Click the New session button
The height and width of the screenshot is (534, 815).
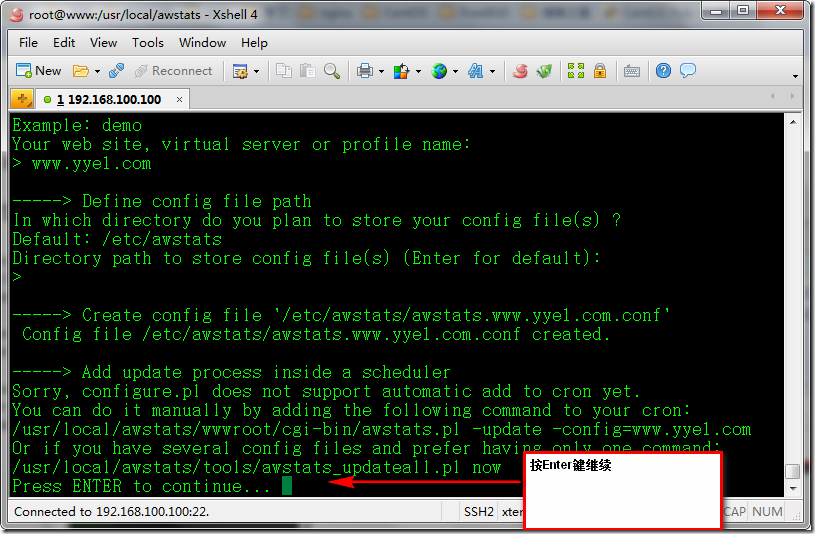tap(38, 70)
